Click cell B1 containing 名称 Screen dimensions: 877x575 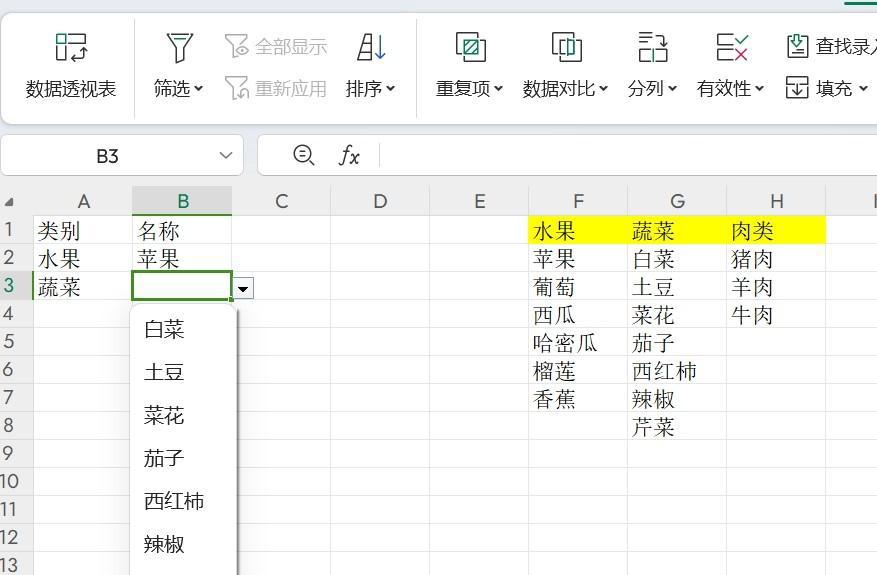pyautogui.click(x=182, y=230)
